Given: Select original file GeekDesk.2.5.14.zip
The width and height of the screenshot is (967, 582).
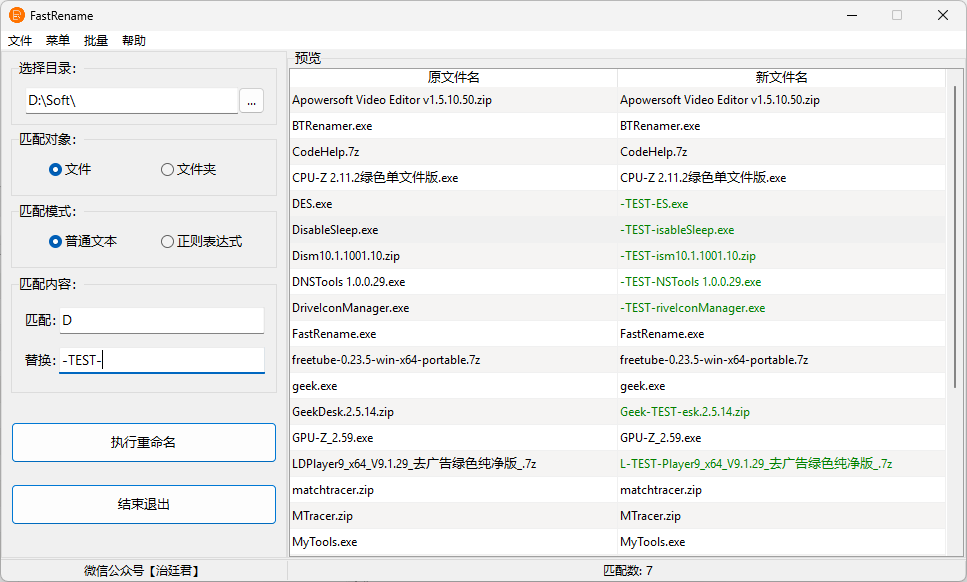Looking at the screenshot, I should click(x=343, y=412).
